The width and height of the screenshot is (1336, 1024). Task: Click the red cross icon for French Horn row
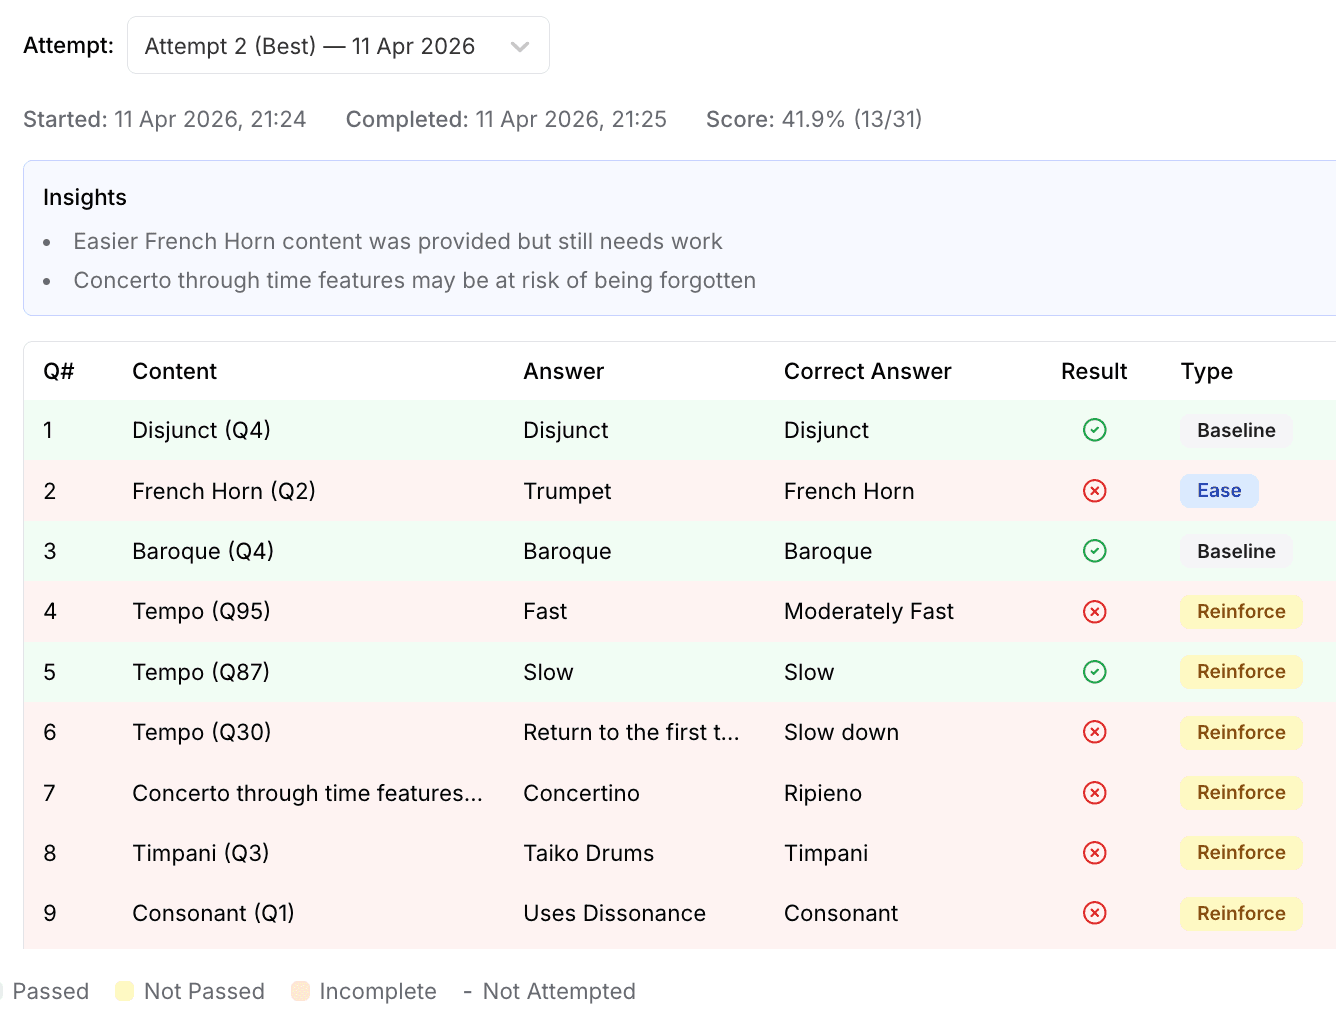coord(1094,491)
